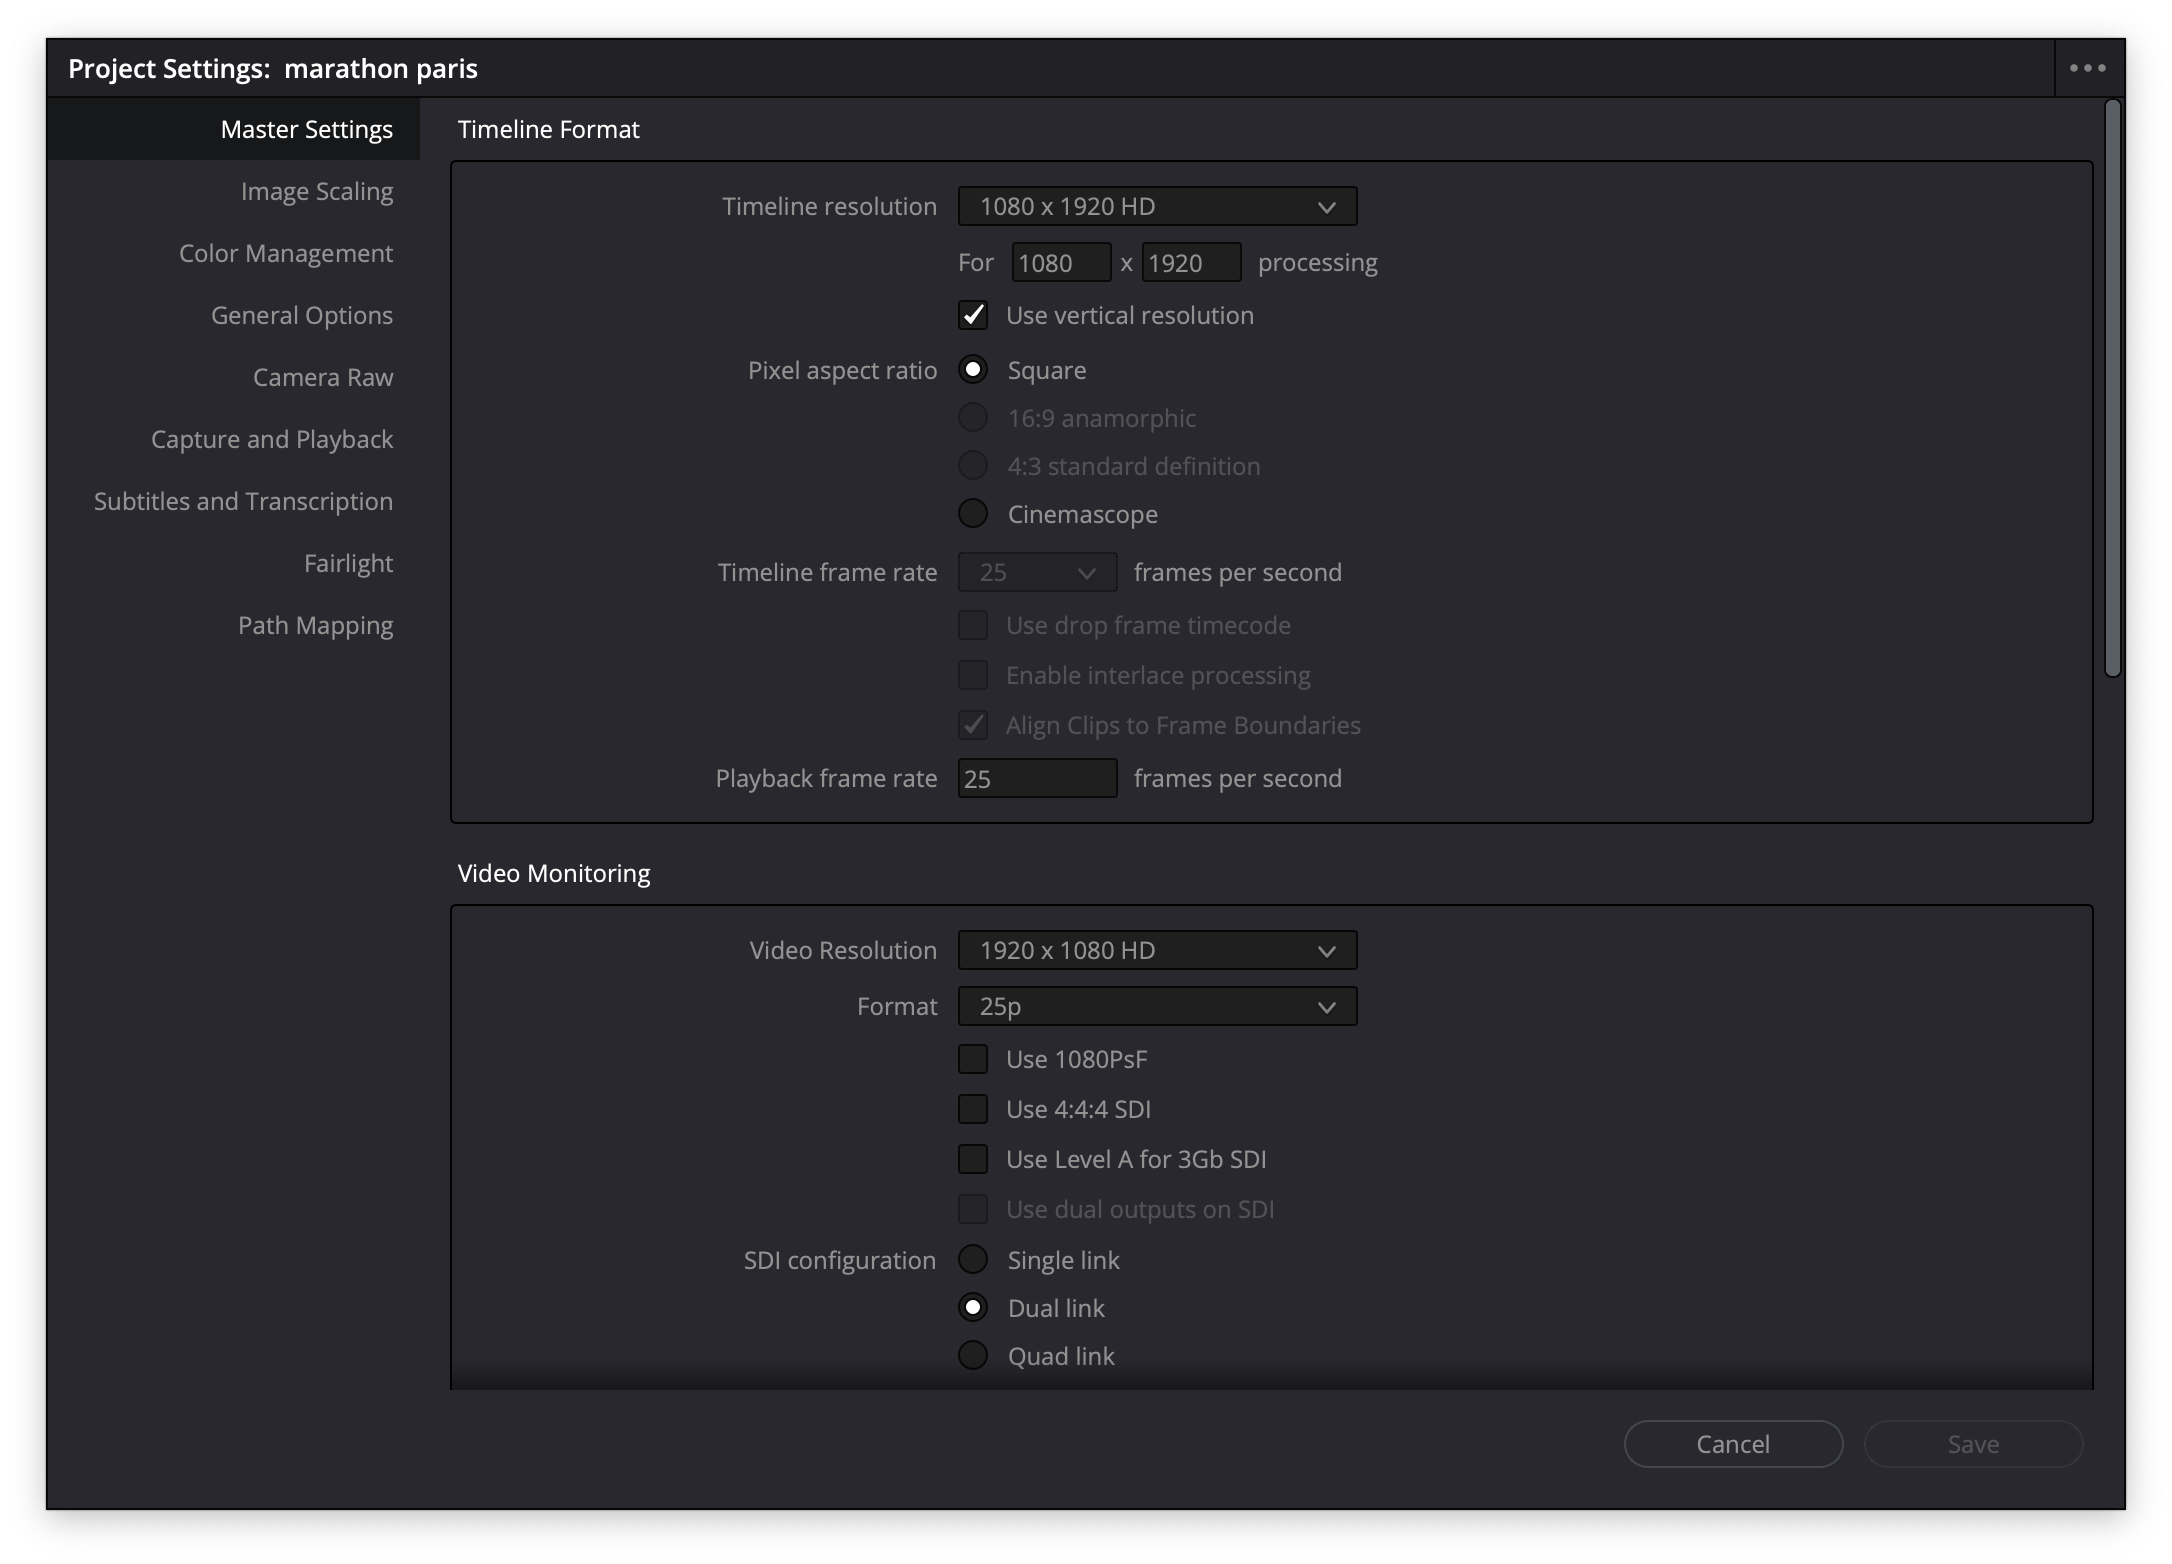Viewport: 2172px width, 1564px height.
Task: Click the Playback frame rate field
Action: click(1037, 778)
